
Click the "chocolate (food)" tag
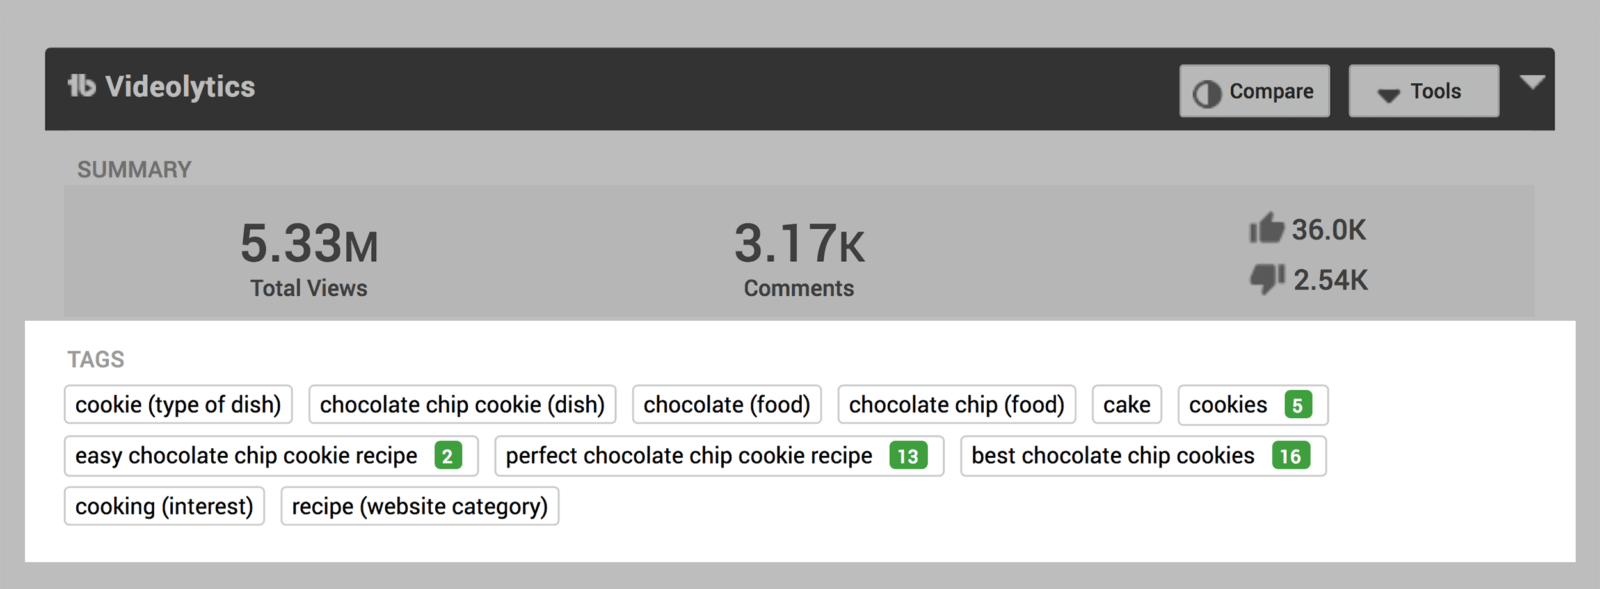point(727,405)
